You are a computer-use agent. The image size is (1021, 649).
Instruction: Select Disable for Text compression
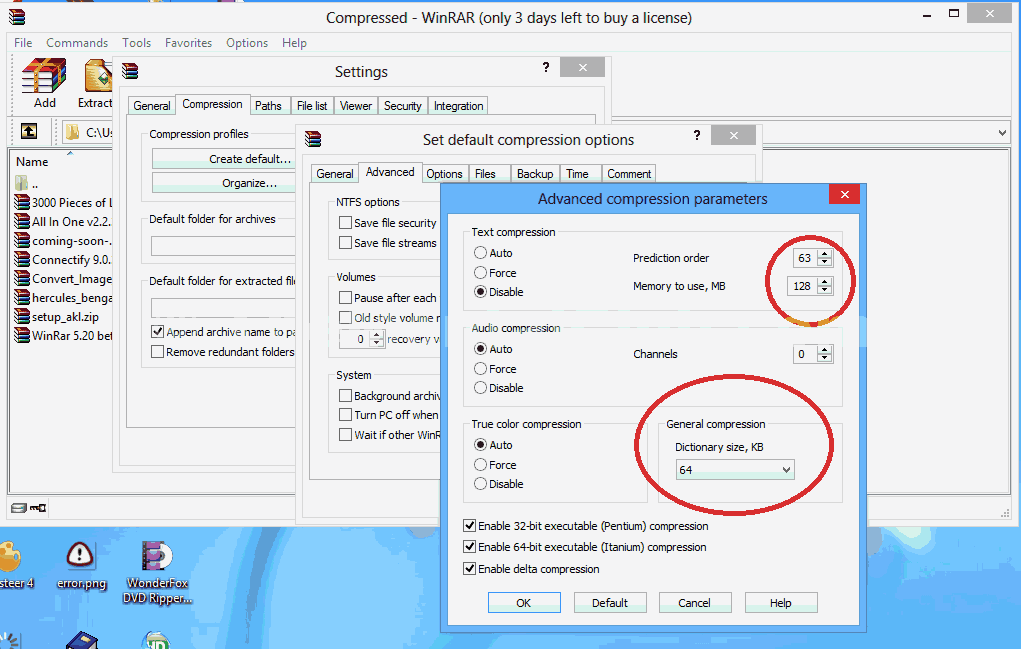point(481,292)
